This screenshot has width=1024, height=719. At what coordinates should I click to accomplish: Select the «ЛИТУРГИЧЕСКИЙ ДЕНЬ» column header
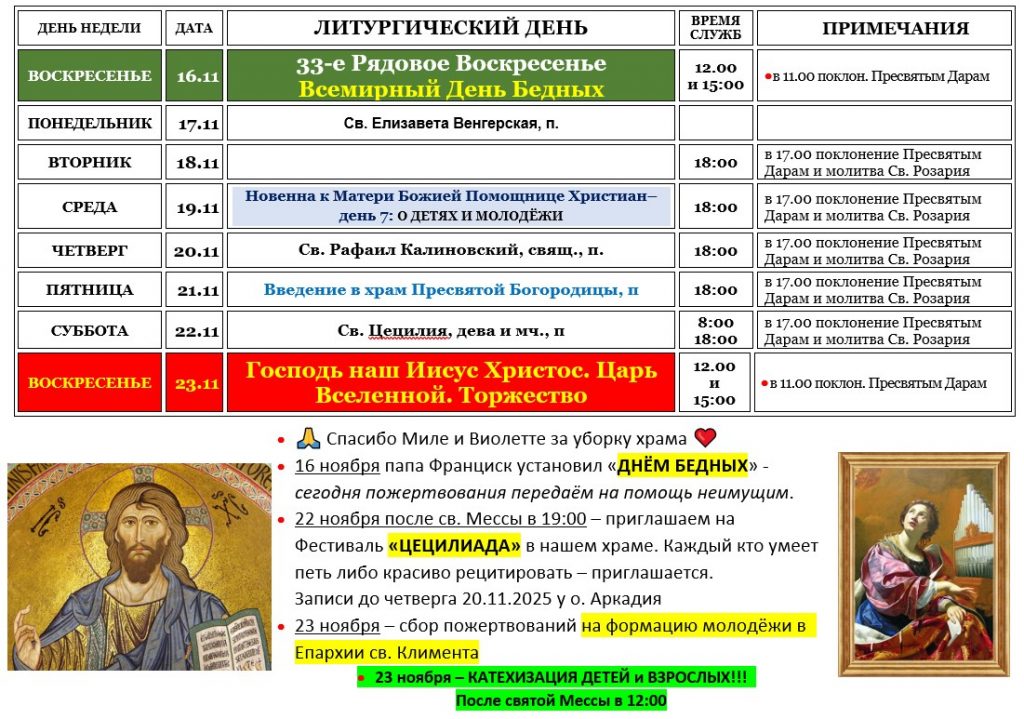[x=450, y=28]
